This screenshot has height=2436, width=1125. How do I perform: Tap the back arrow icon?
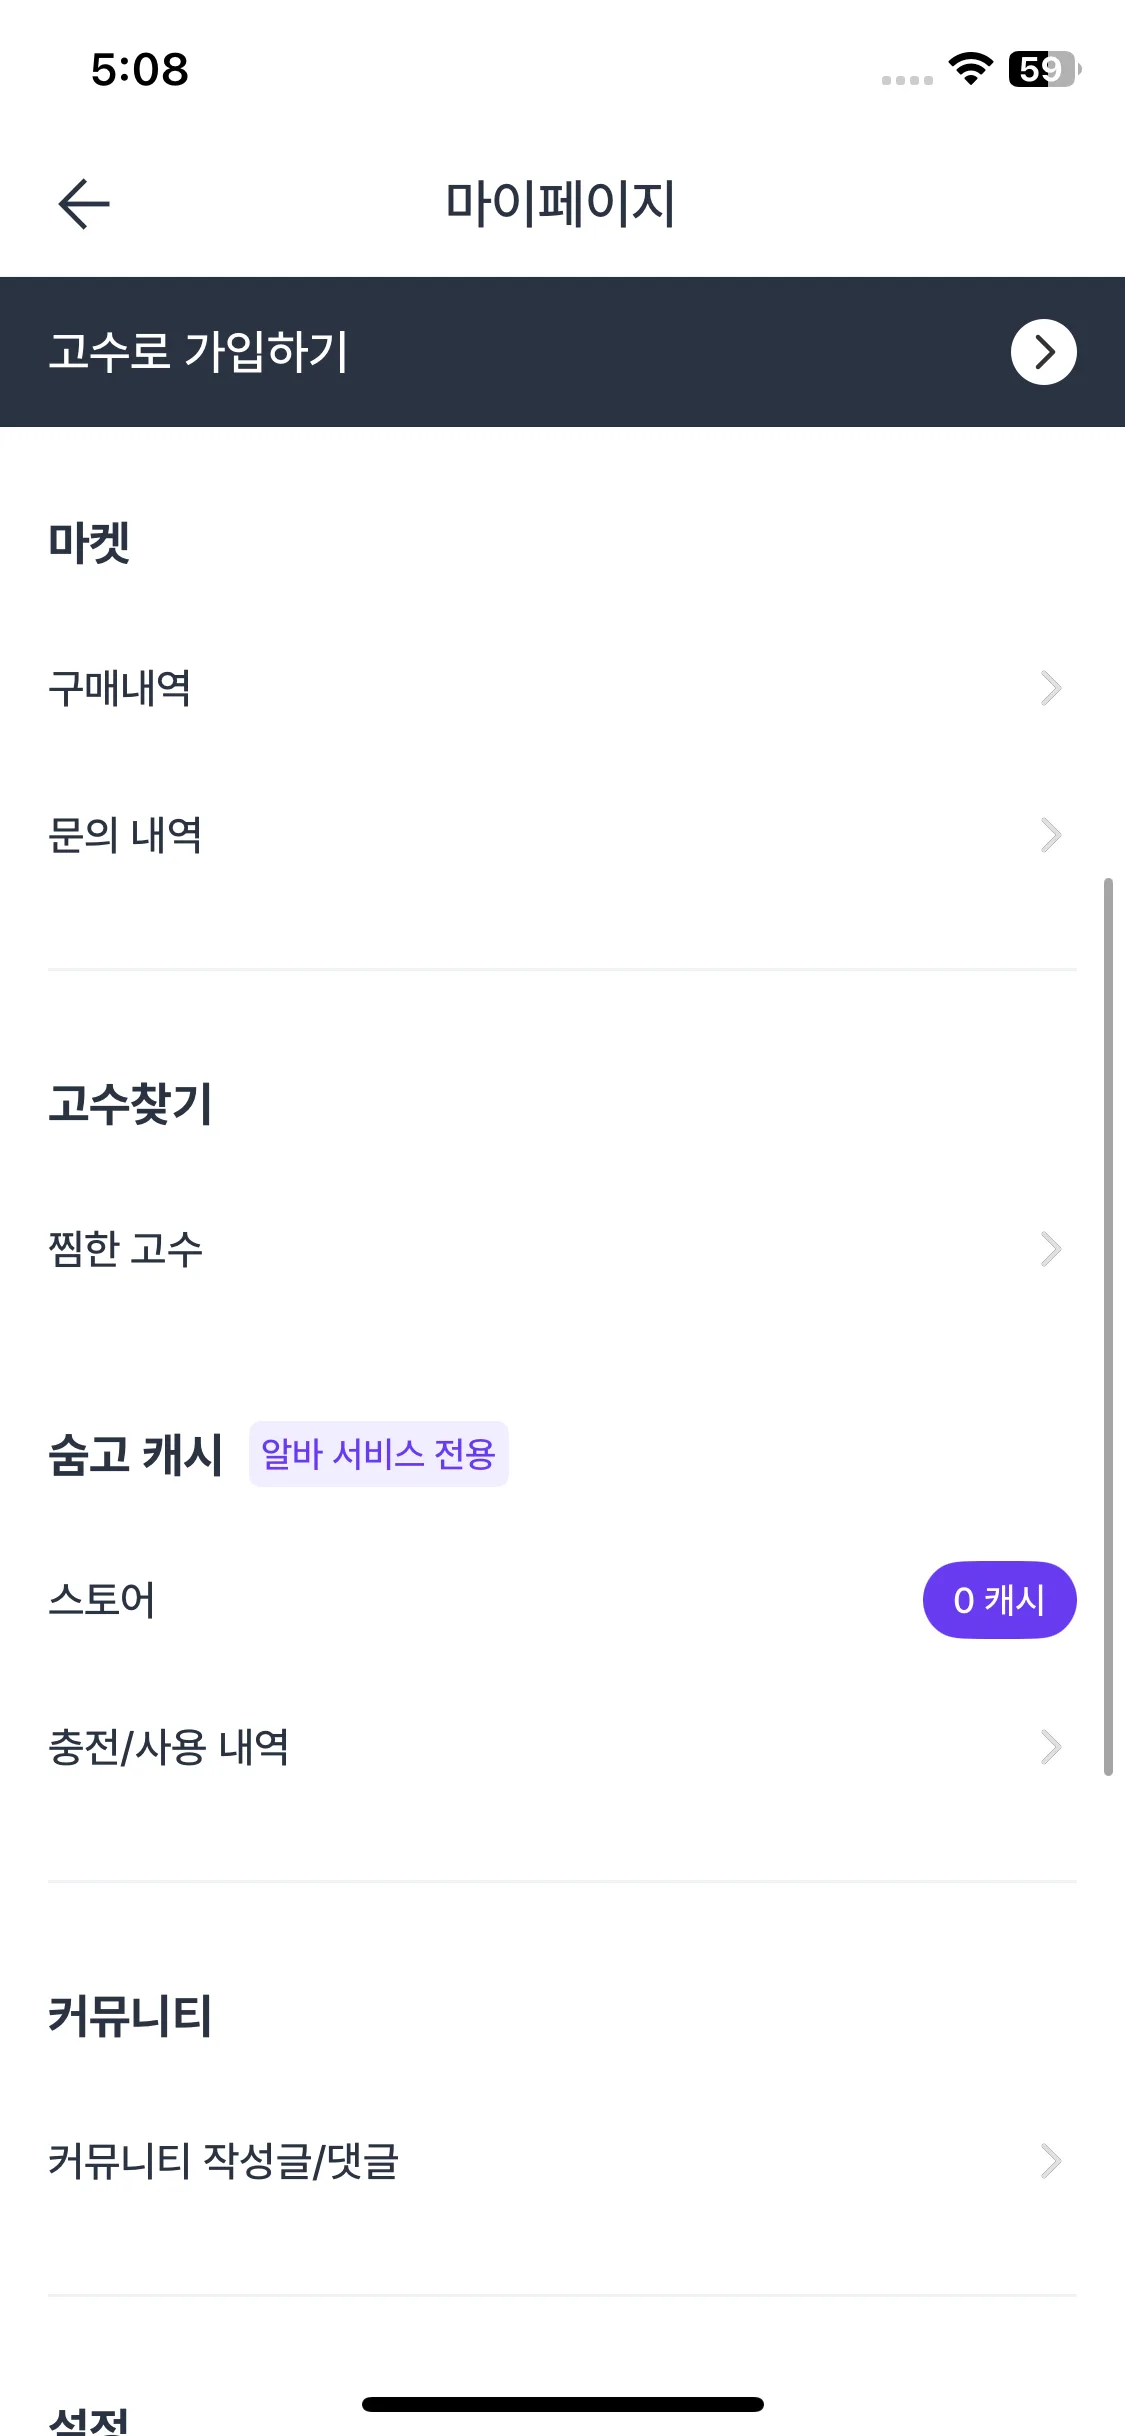tap(84, 204)
